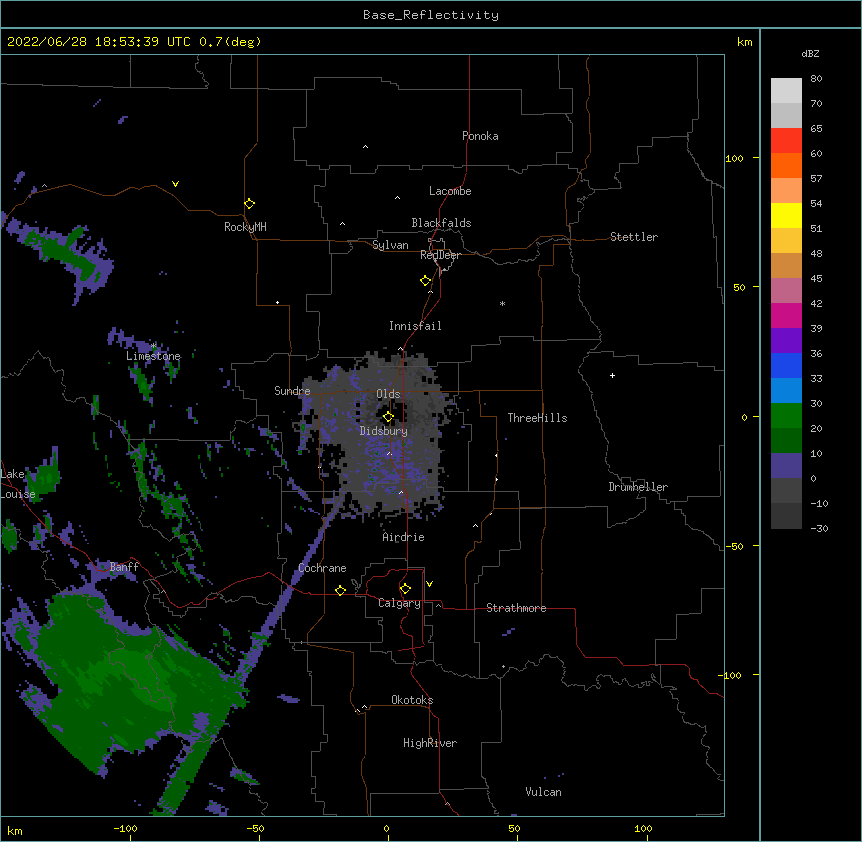Screen dimensions: 862x842
Task: Pick the green 30-20 dBZ swatch
Action: pyautogui.click(x=786, y=416)
